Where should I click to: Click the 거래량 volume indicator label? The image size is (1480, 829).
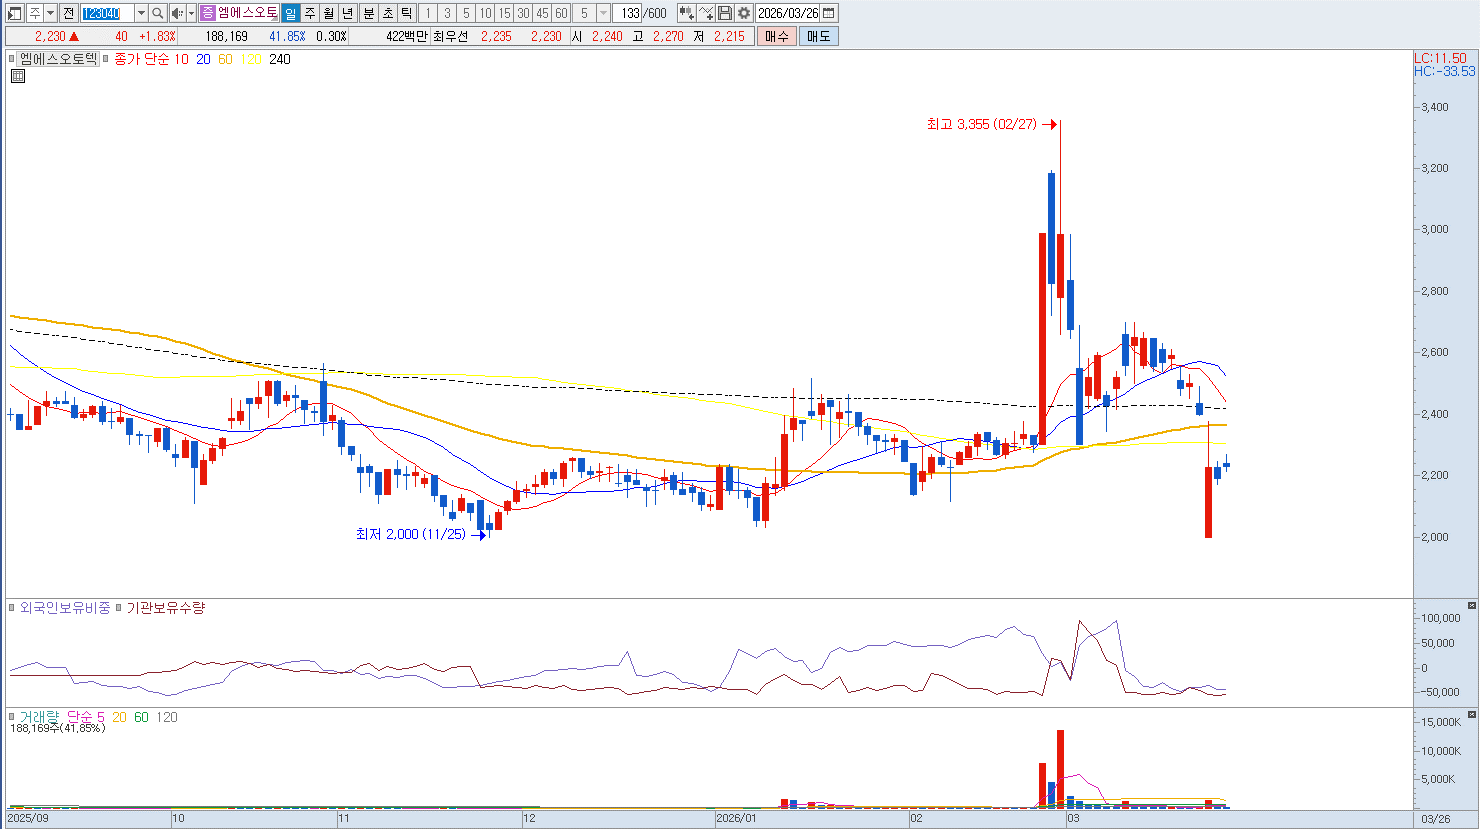[40, 717]
